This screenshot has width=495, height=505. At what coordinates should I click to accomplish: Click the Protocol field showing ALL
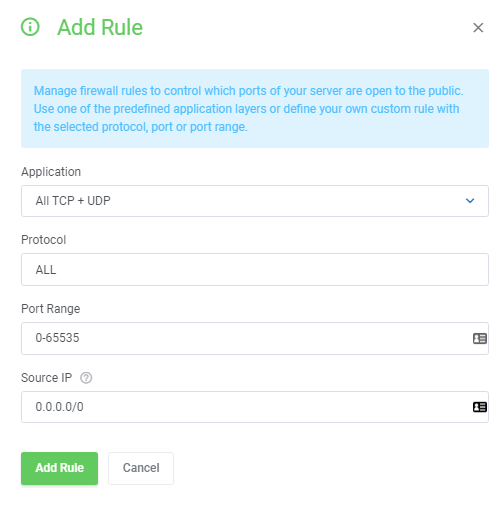click(255, 269)
